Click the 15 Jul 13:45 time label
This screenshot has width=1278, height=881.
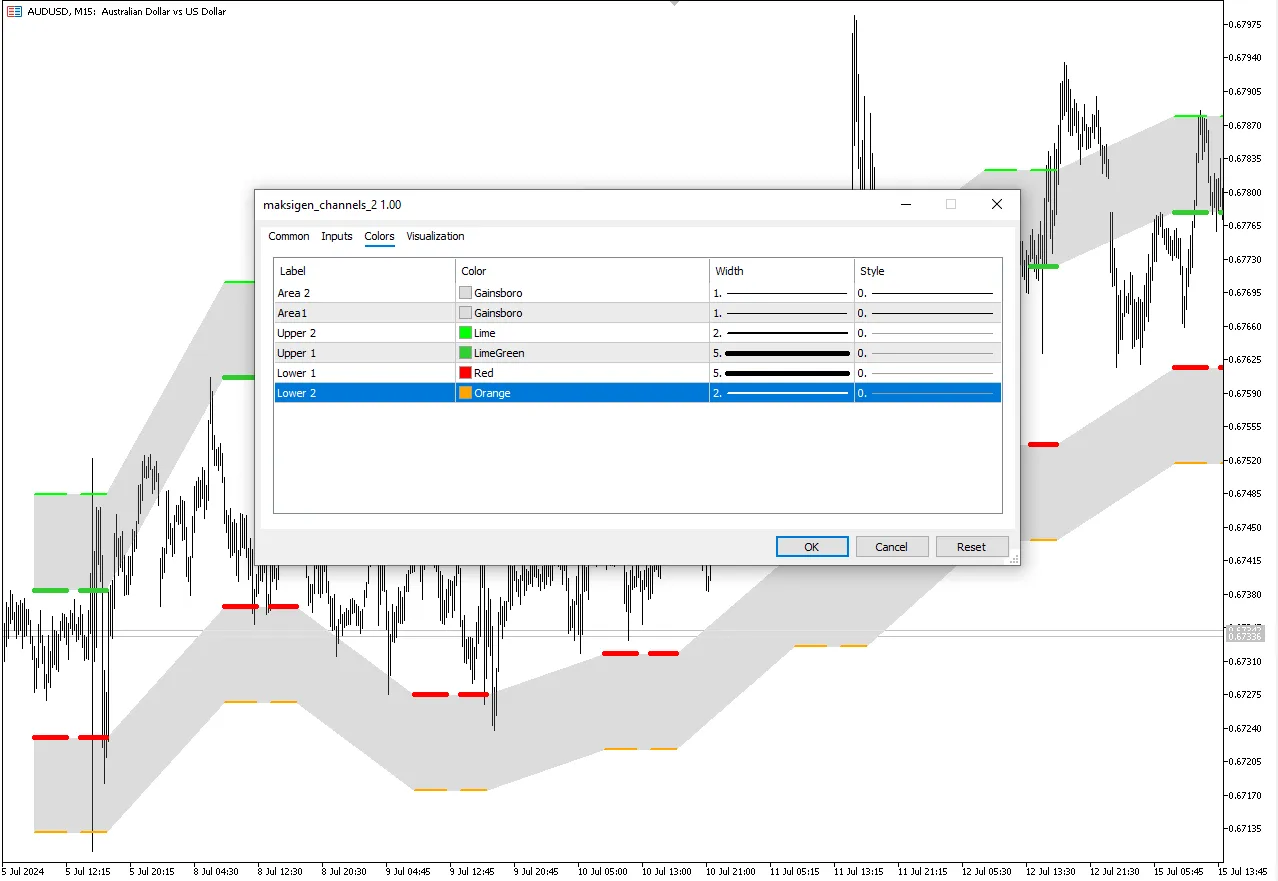[x=1244, y=871]
